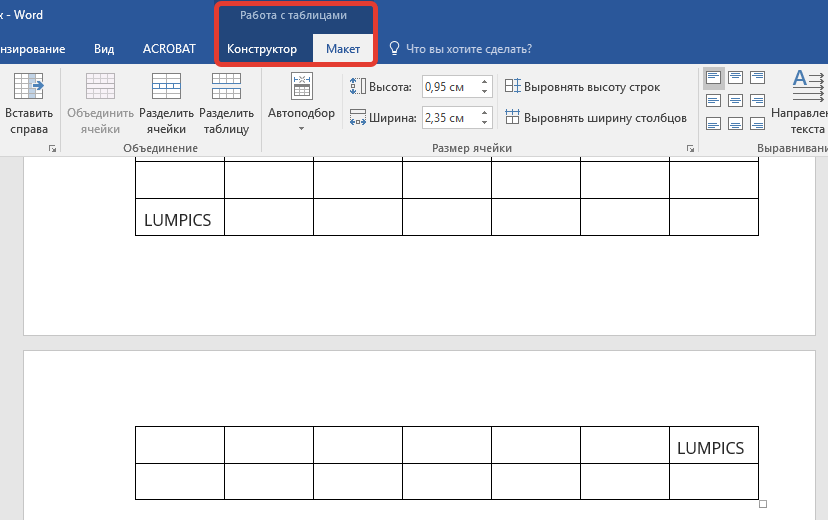Select the align top right cell option
Screen dimensions: 828x520
tap(757, 78)
